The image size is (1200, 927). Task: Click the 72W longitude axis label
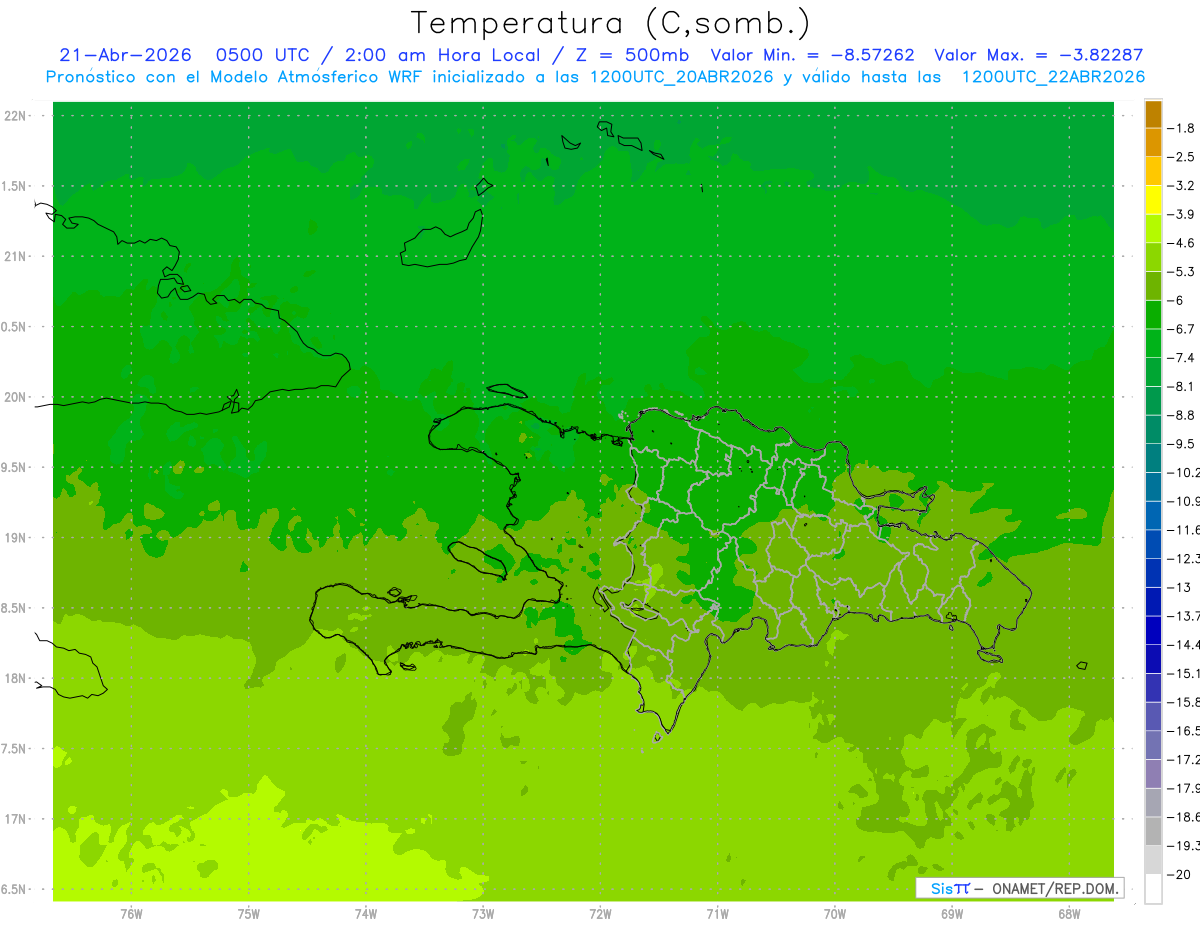point(600,913)
